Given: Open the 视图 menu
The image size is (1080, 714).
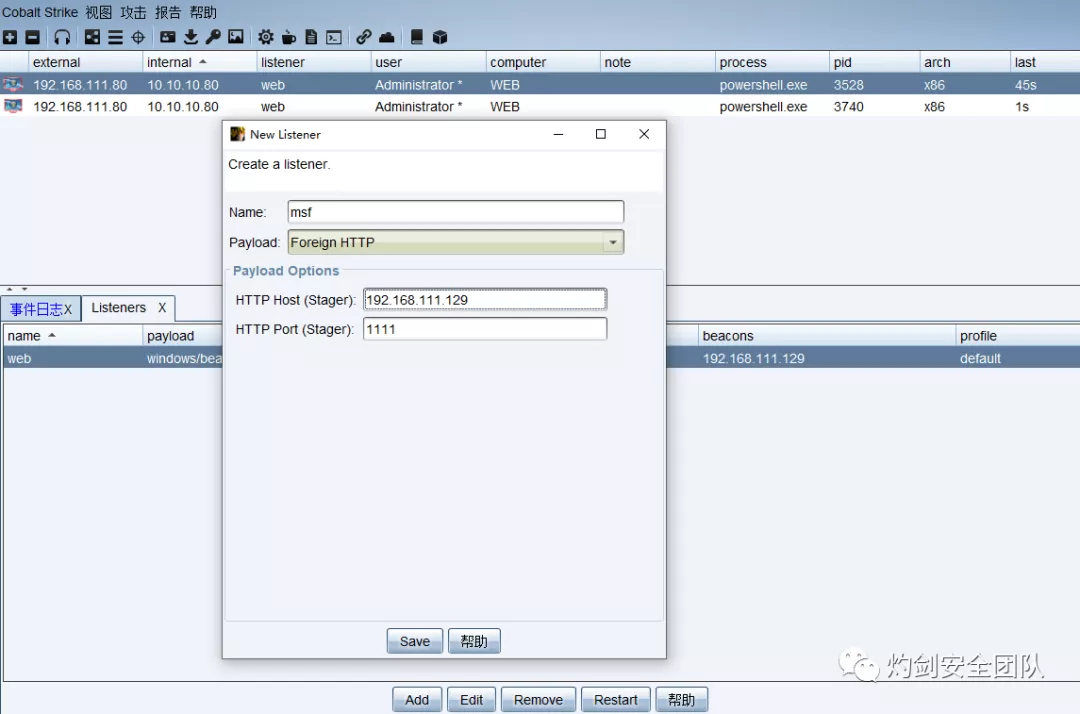Looking at the screenshot, I should point(98,12).
